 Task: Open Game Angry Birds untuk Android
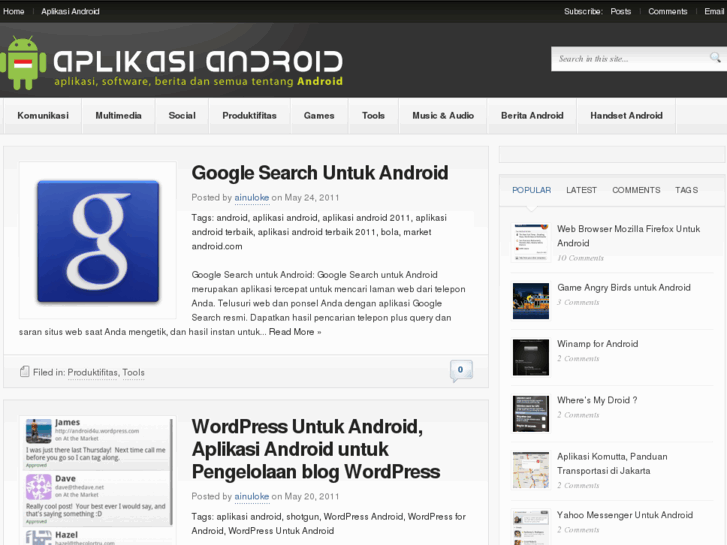624,288
